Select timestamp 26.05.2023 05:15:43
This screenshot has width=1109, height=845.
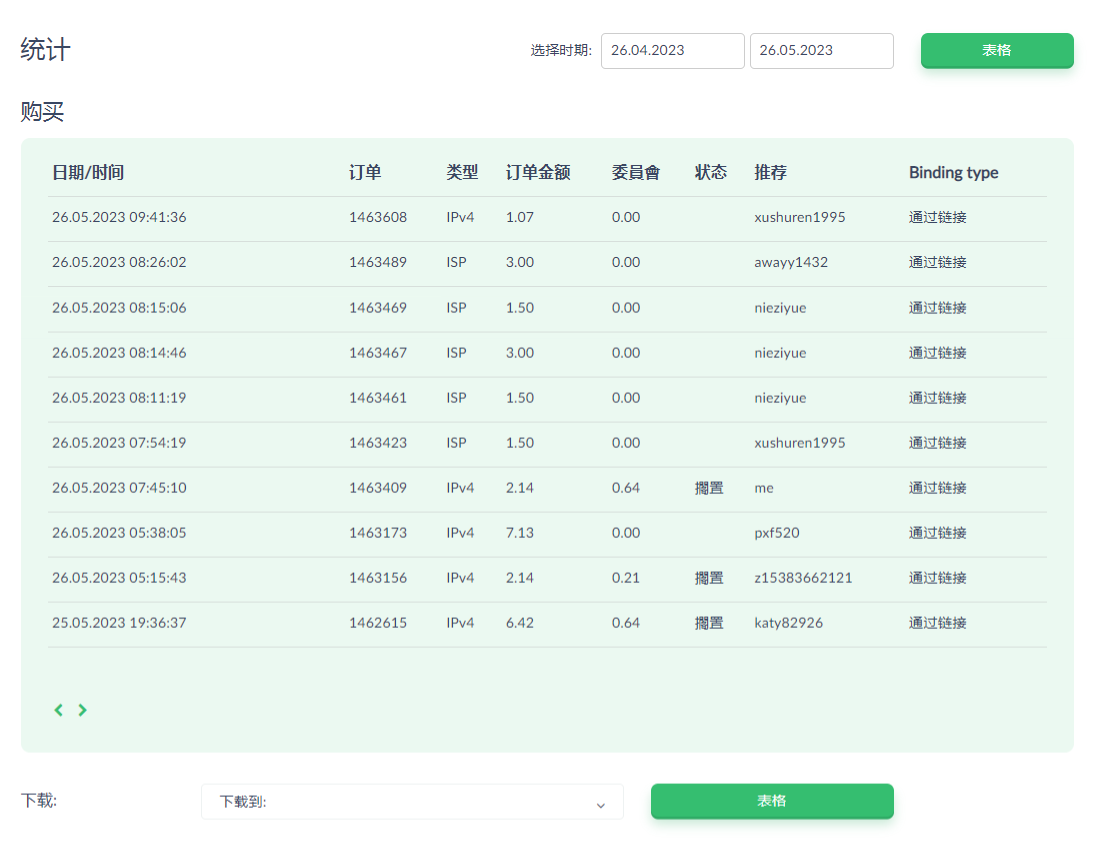120,578
